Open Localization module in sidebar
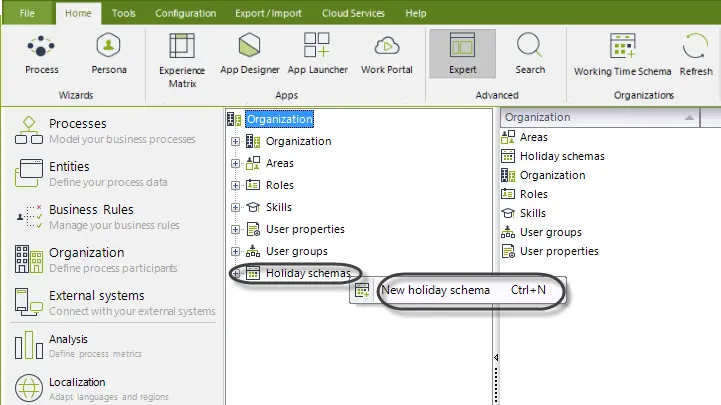721x405 pixels. coord(92,388)
